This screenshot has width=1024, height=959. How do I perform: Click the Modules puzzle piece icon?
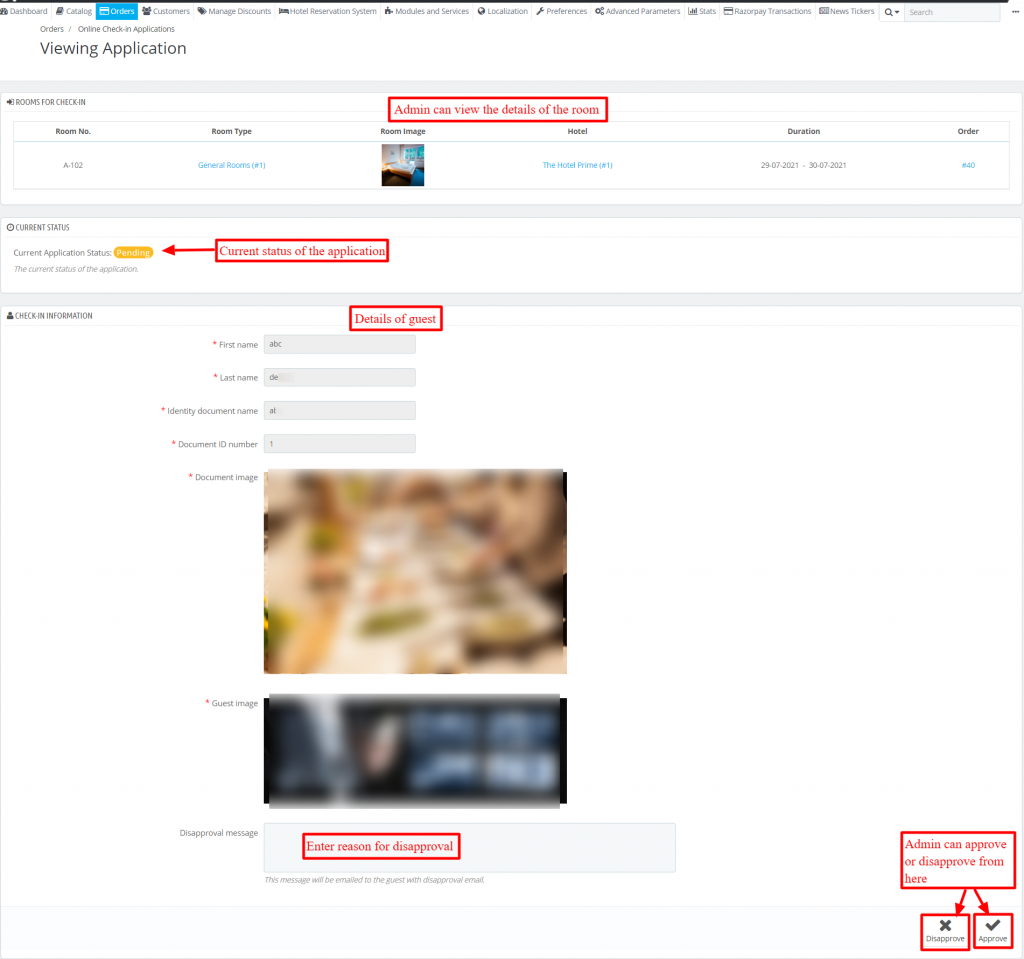(x=389, y=11)
